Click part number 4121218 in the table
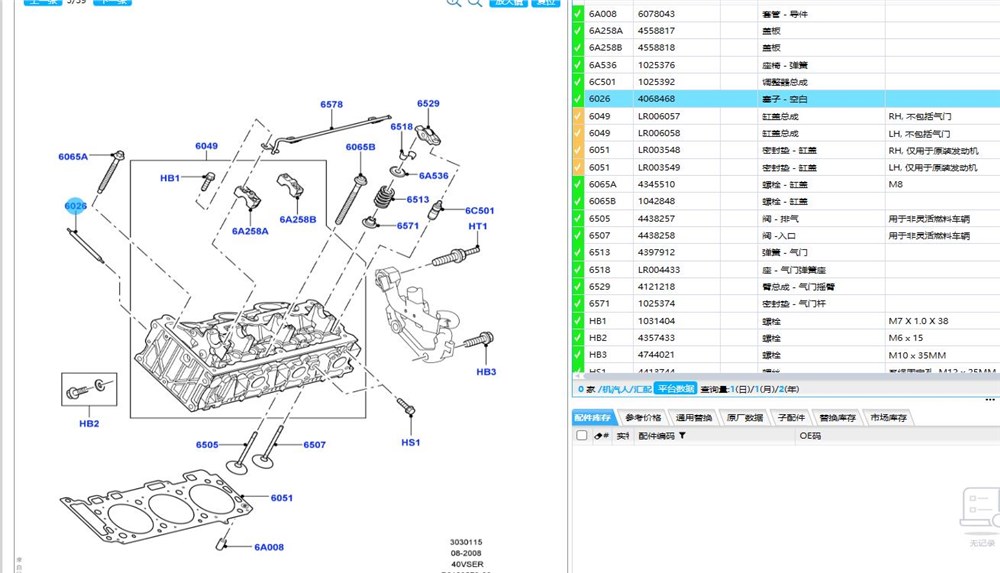1000x573 pixels. (656, 286)
